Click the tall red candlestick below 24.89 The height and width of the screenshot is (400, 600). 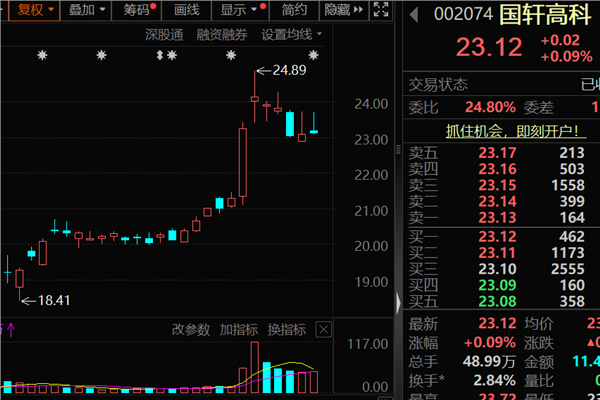(243, 163)
